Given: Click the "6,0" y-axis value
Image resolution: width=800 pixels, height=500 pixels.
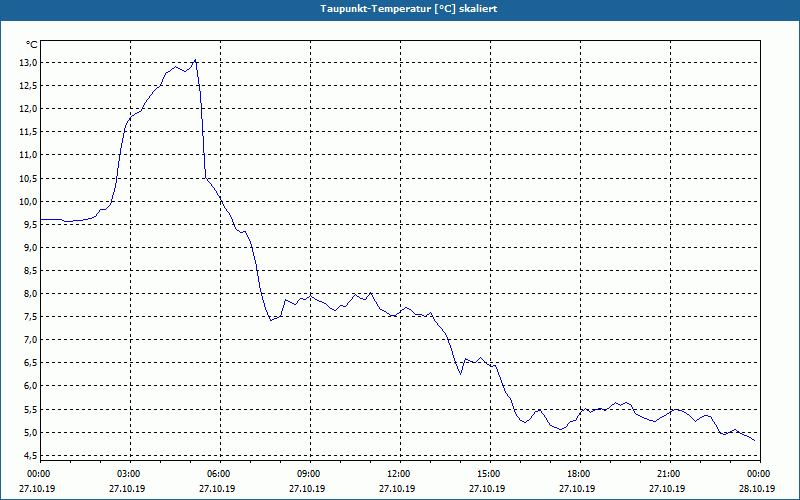Looking at the screenshot, I should tap(30, 386).
